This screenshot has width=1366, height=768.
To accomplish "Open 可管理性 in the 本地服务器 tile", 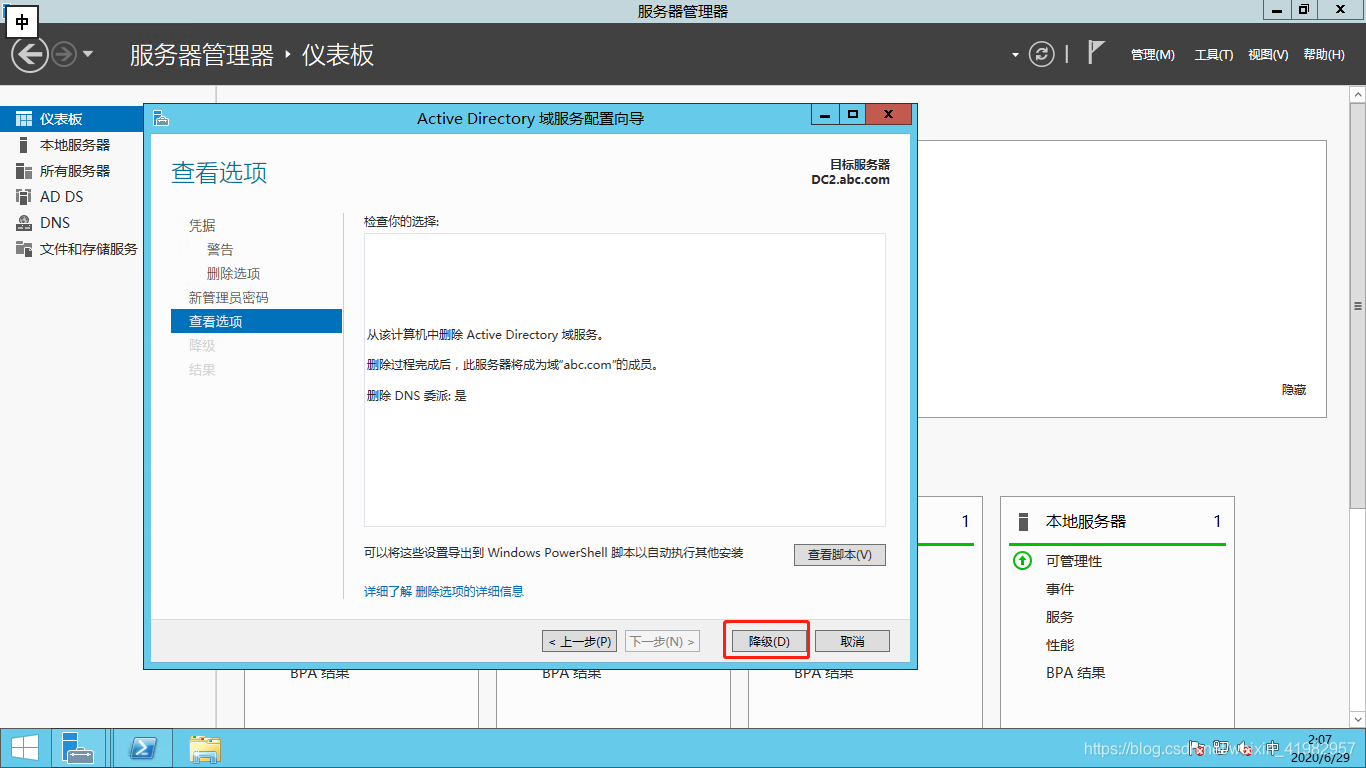I will (1074, 561).
